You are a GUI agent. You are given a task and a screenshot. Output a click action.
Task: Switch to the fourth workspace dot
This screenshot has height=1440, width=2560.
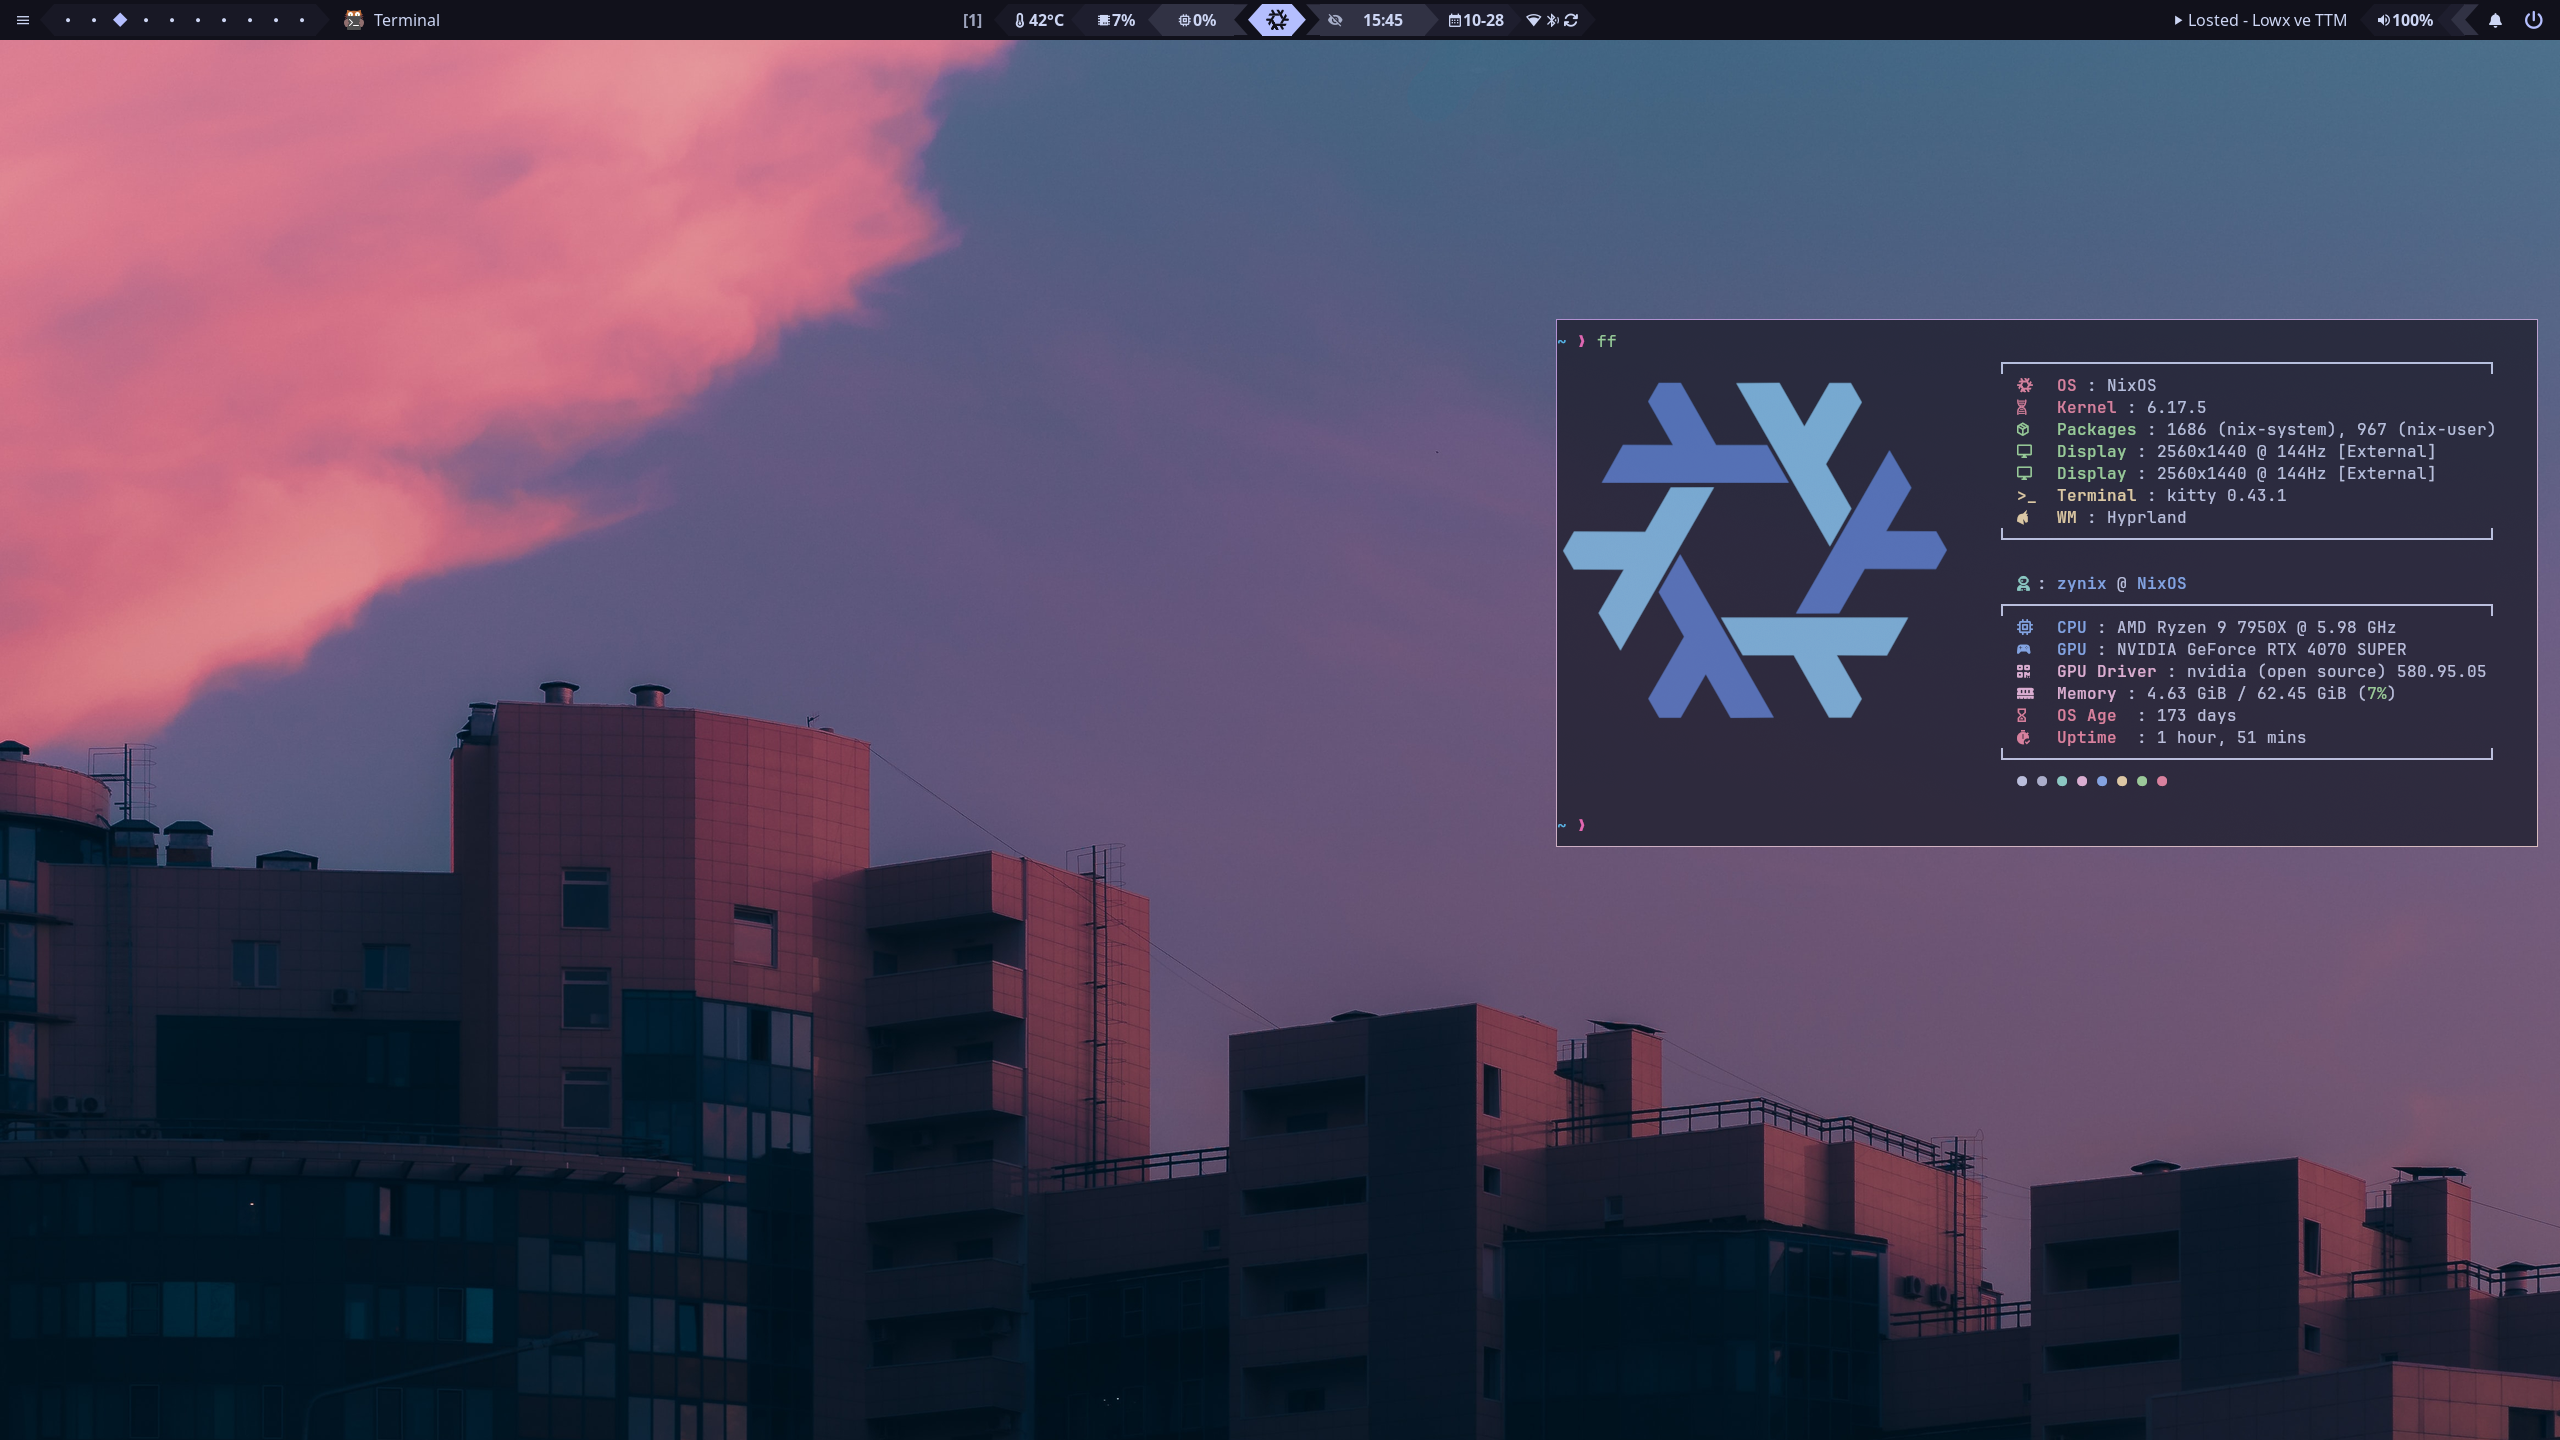[146, 20]
